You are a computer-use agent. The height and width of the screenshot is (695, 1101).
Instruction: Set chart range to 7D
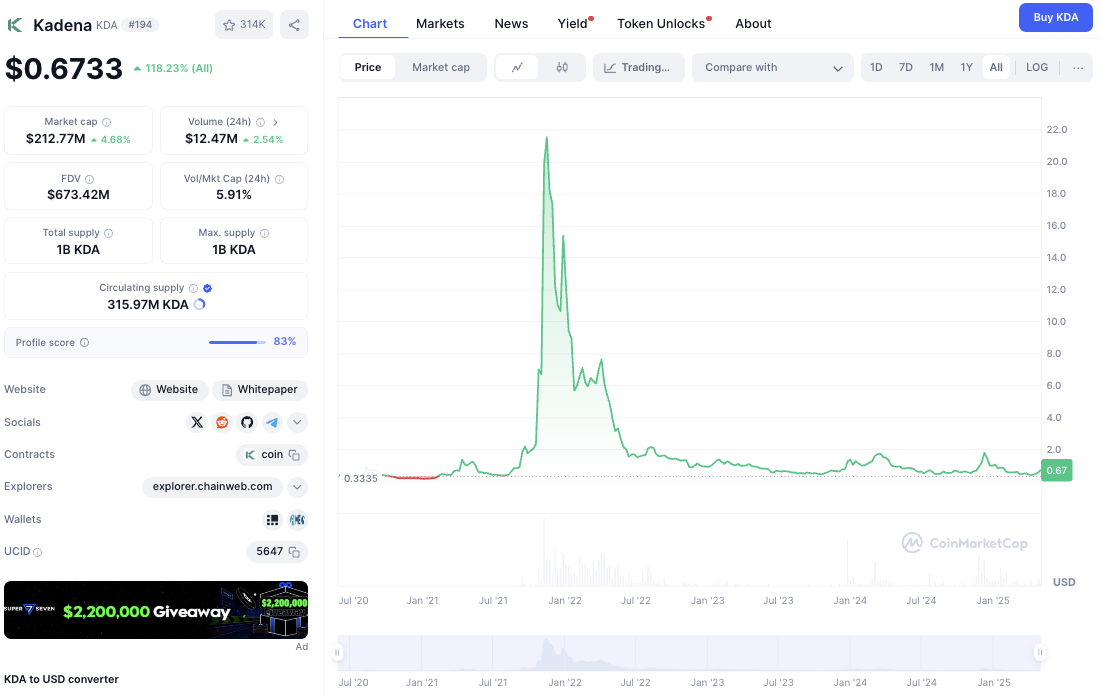906,67
